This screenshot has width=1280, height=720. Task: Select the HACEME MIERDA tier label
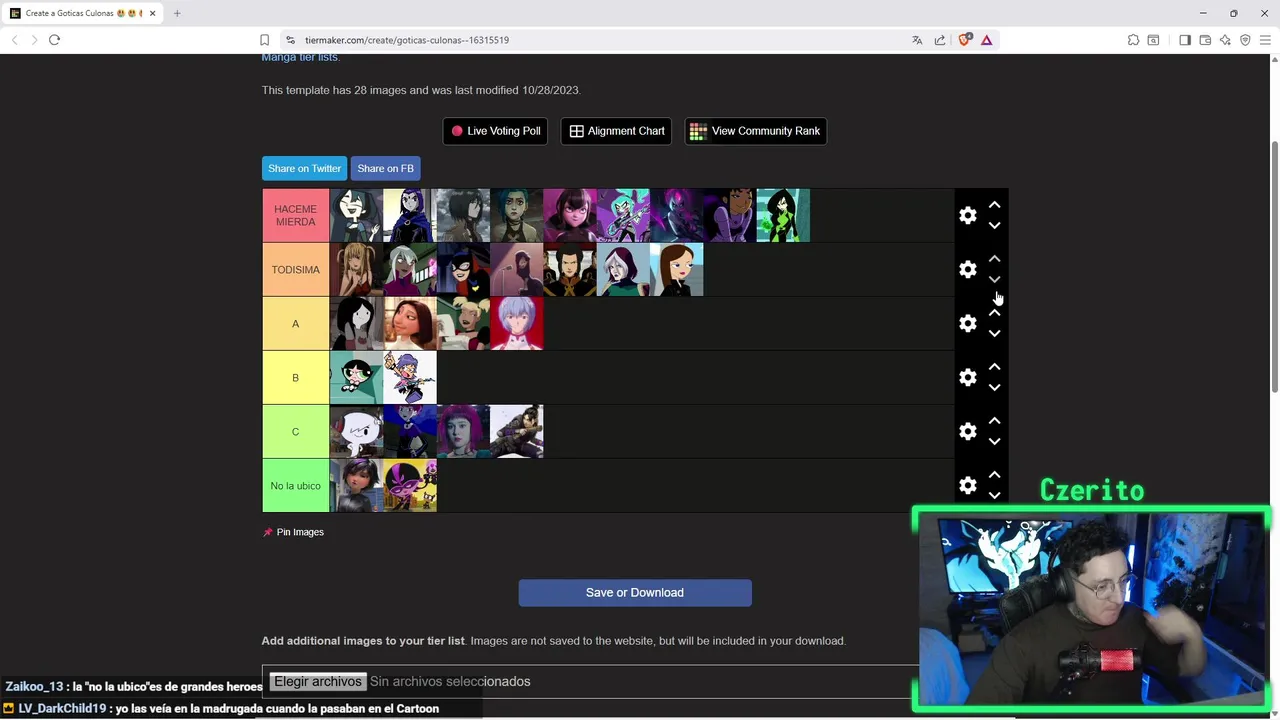[x=295, y=215]
